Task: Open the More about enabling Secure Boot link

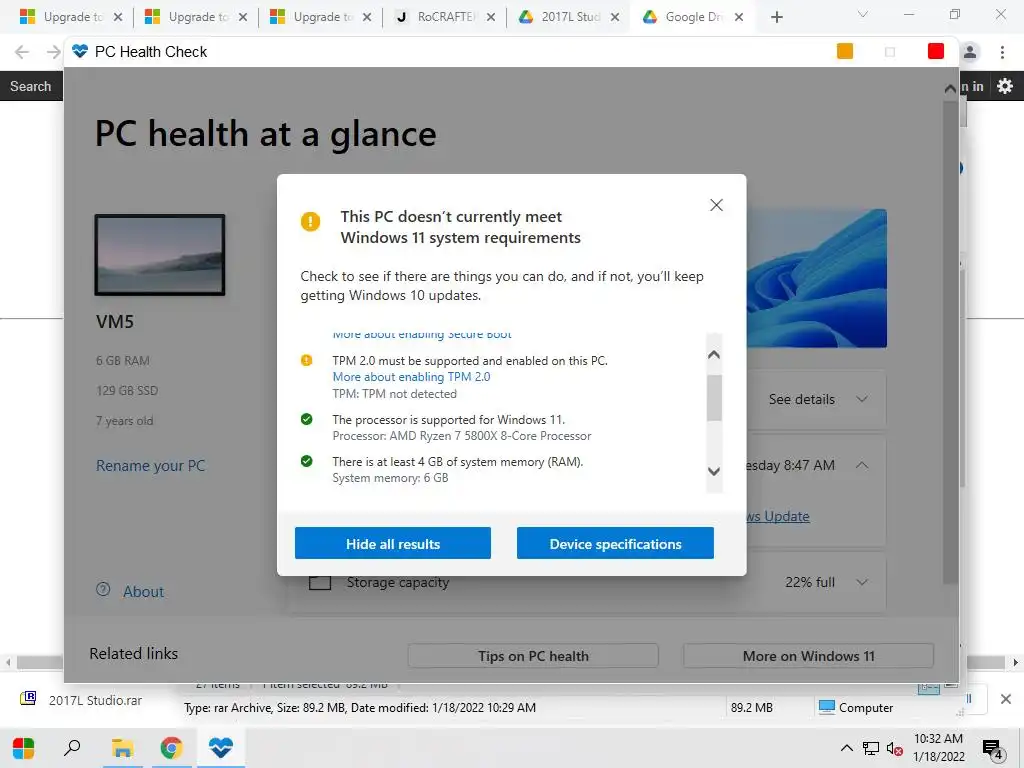Action: coord(422,334)
